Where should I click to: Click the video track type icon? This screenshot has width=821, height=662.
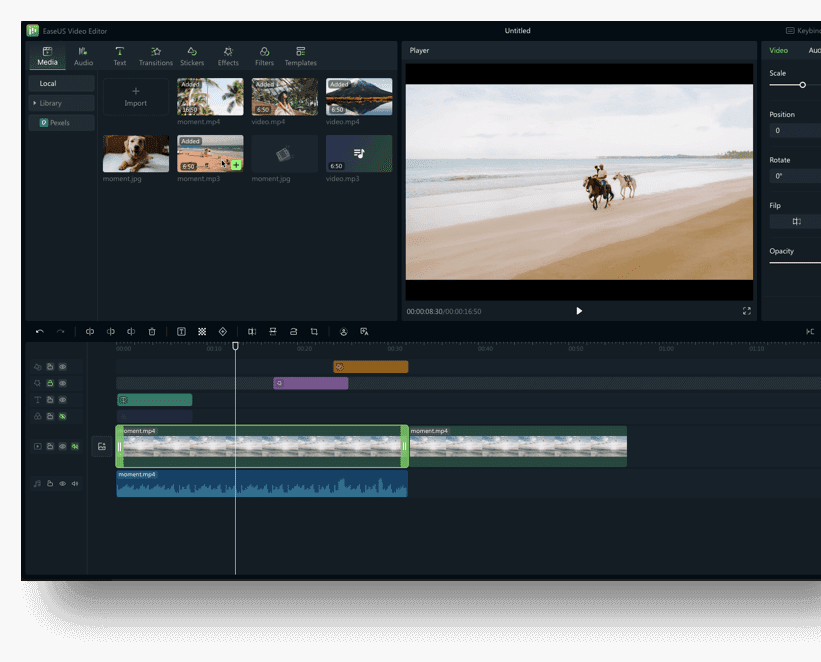[38, 446]
